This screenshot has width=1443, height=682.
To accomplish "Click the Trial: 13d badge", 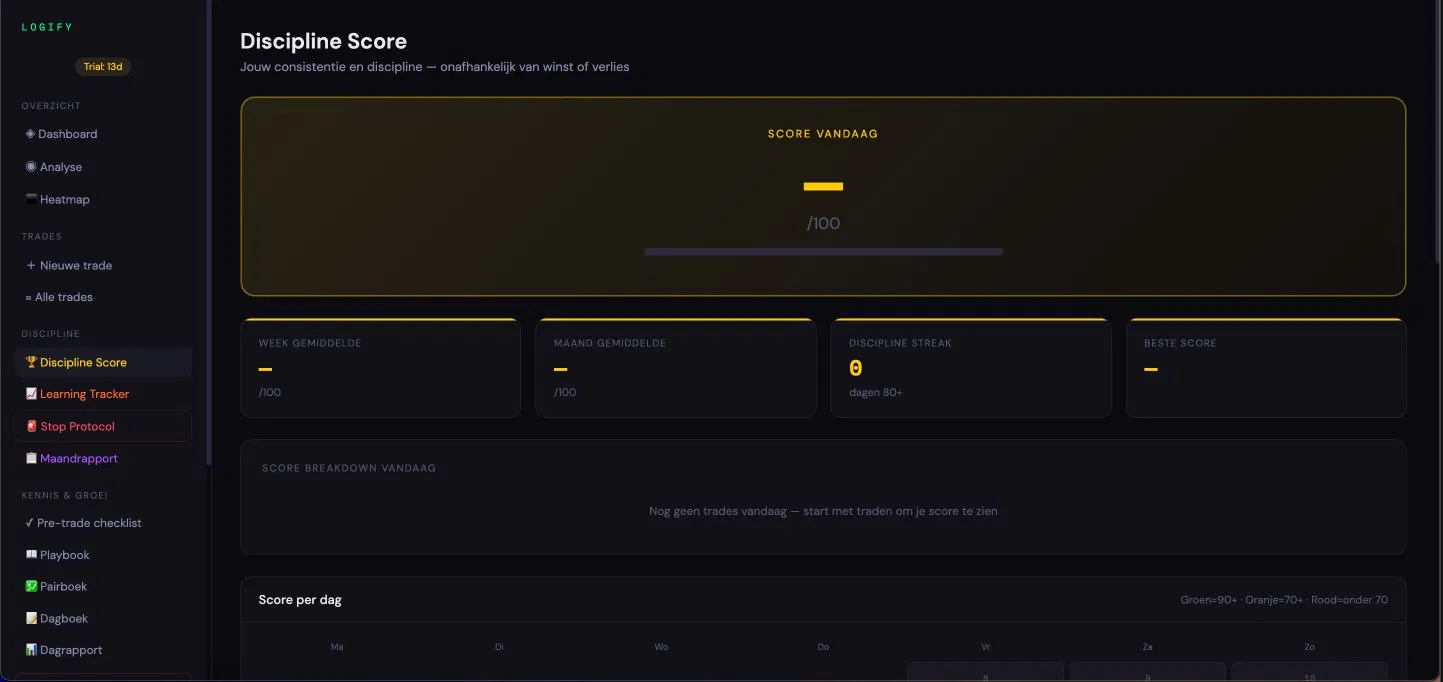I will point(103,67).
